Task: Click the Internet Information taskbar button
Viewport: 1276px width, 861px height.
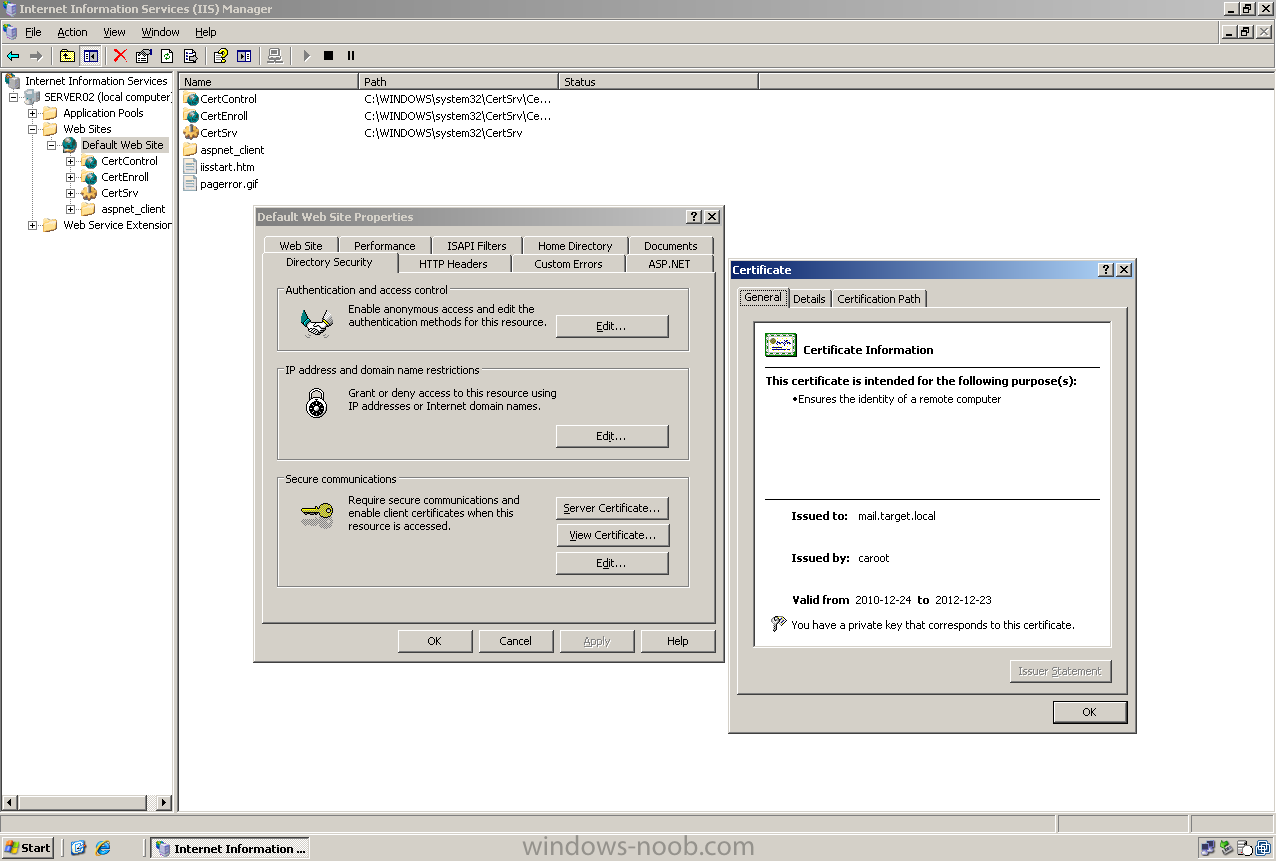Action: pos(231,848)
